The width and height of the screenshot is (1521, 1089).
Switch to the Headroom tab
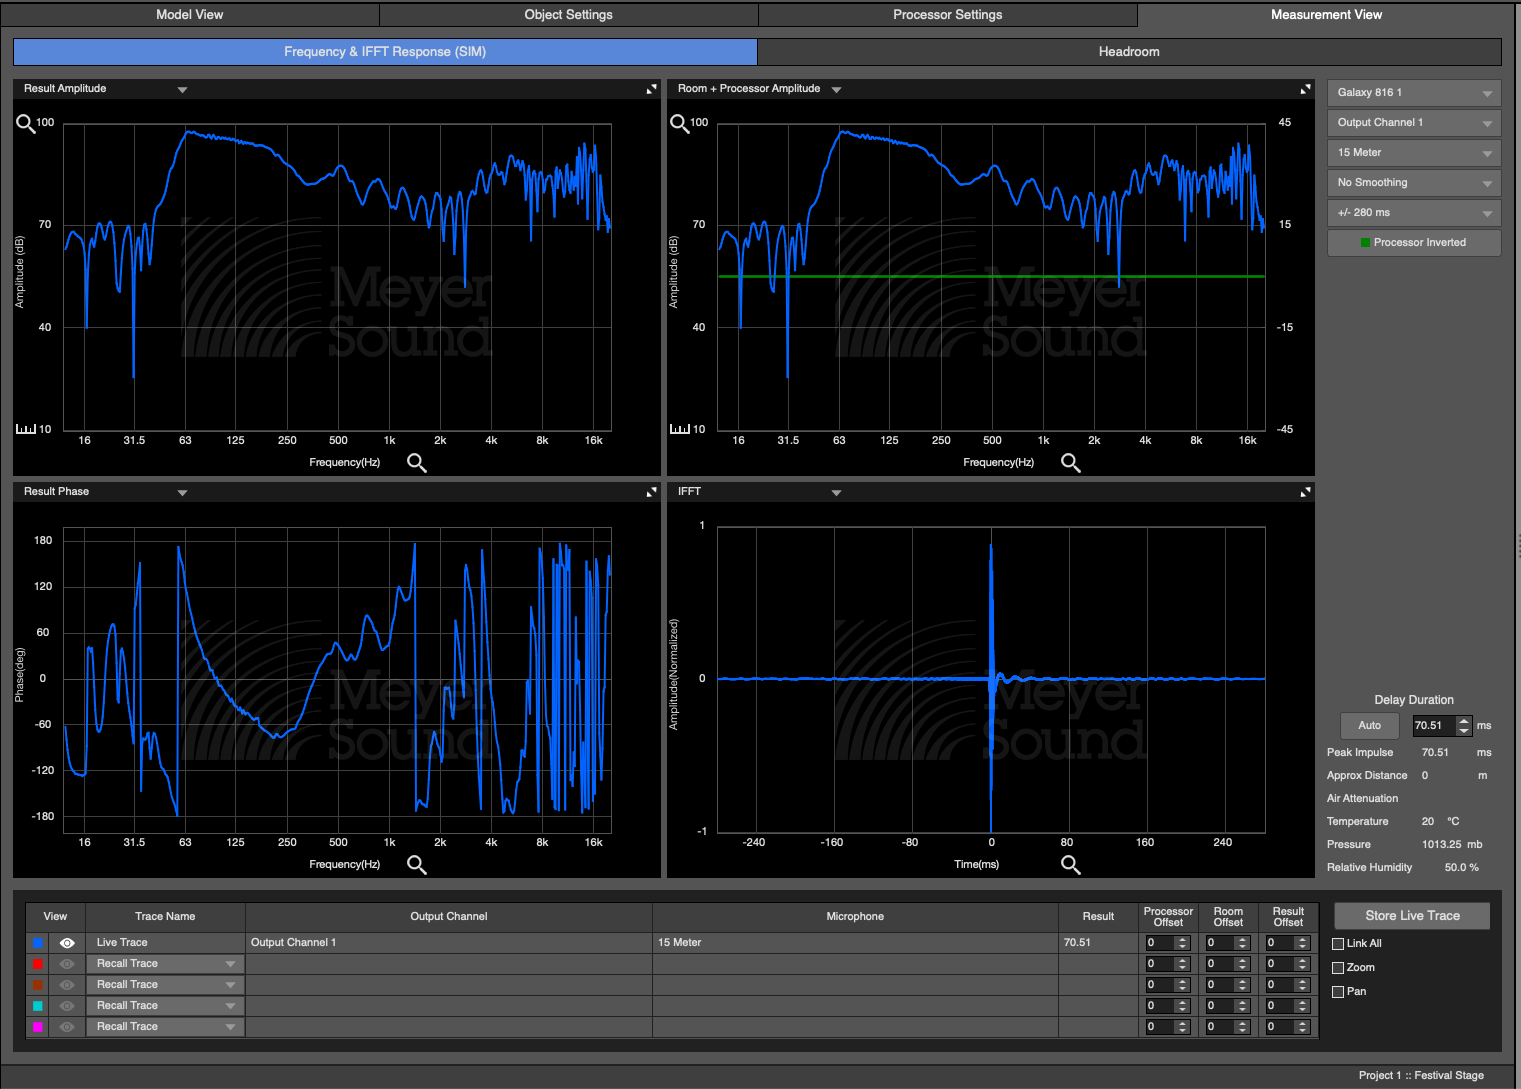point(1130,52)
